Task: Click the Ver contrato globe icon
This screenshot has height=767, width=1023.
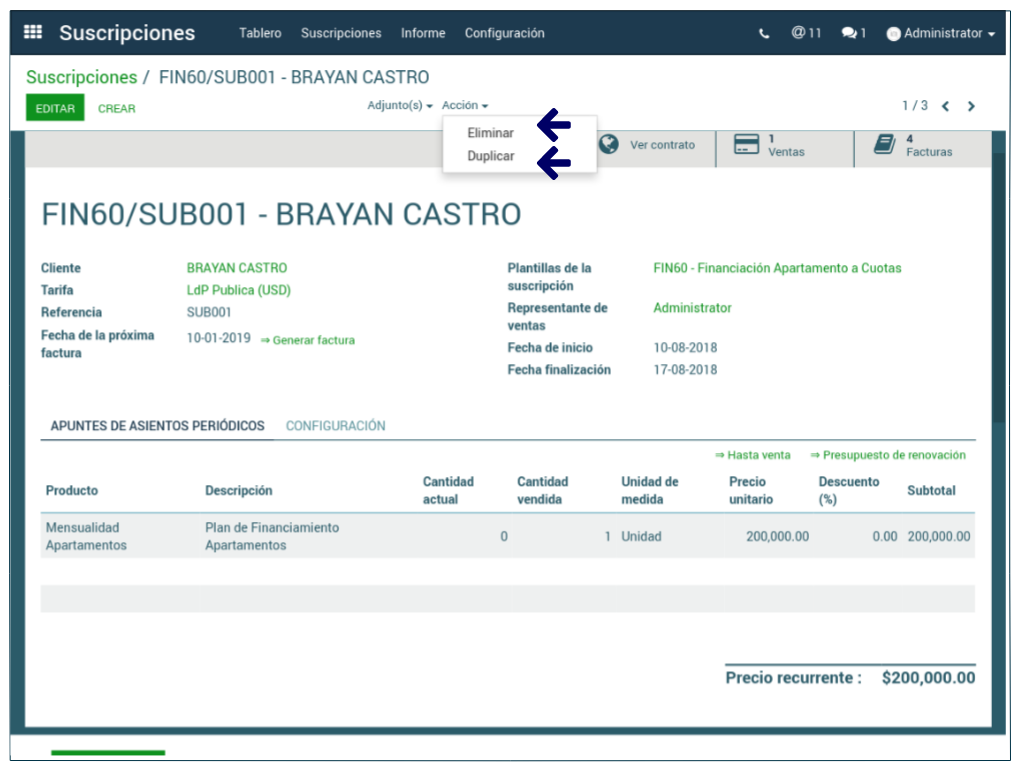Action: click(608, 145)
